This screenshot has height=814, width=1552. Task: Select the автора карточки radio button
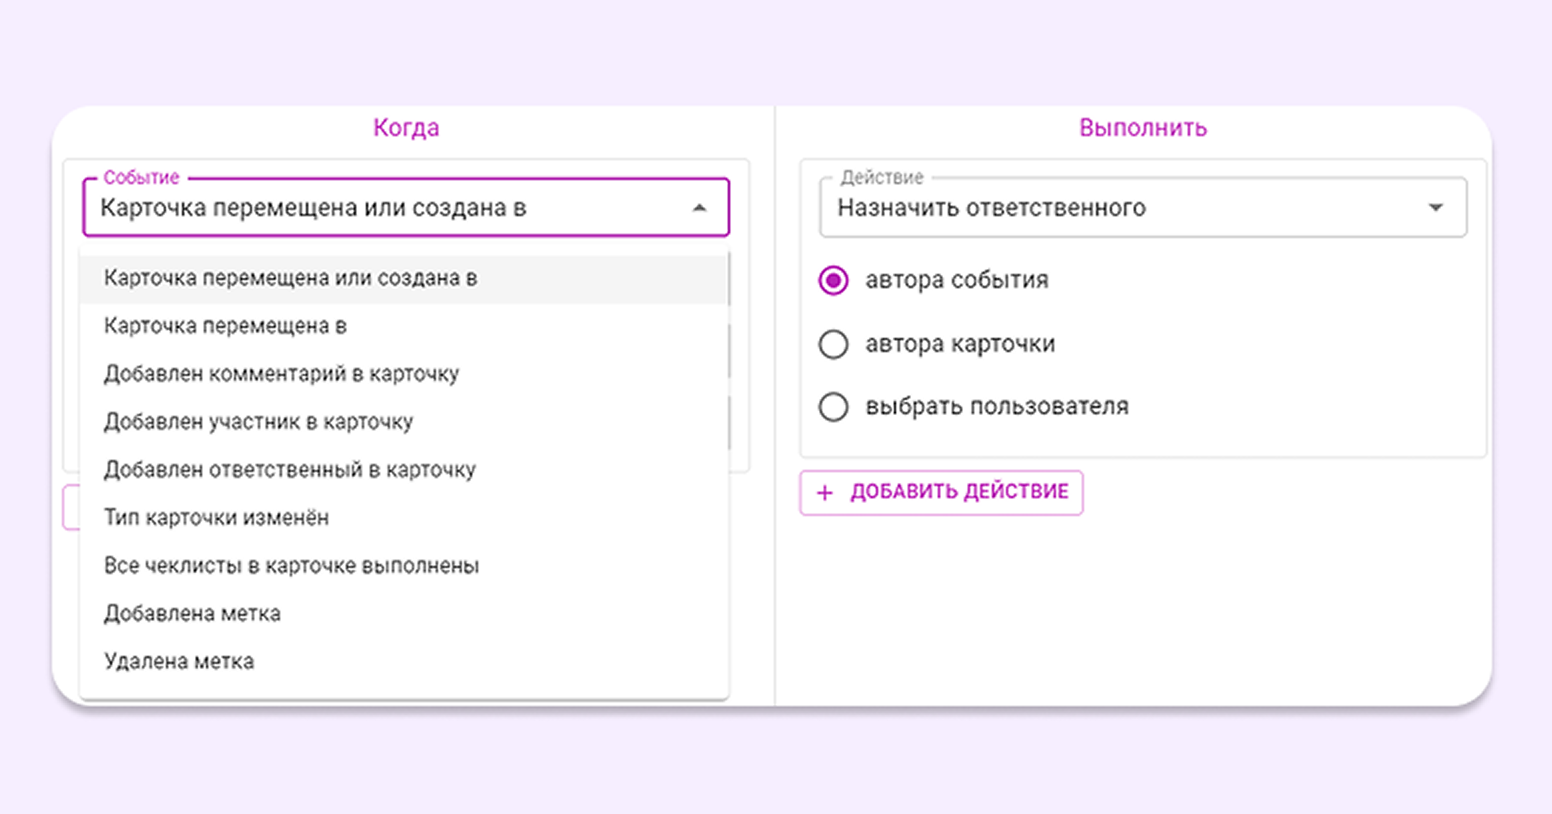click(833, 345)
